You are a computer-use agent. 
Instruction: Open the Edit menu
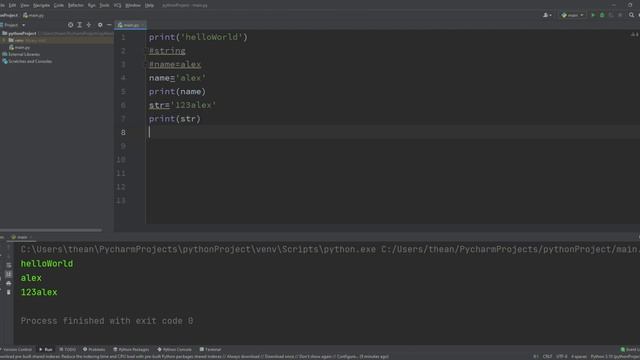pyautogui.click(x=13, y=5)
